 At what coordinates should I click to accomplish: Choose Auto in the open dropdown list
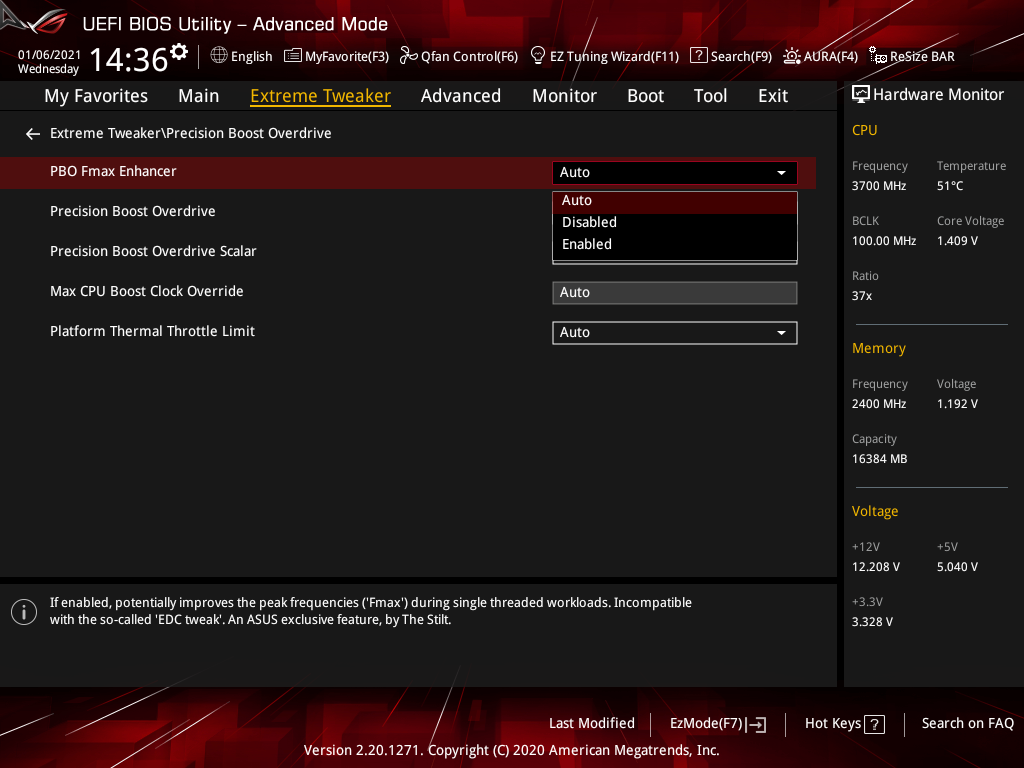click(x=675, y=200)
